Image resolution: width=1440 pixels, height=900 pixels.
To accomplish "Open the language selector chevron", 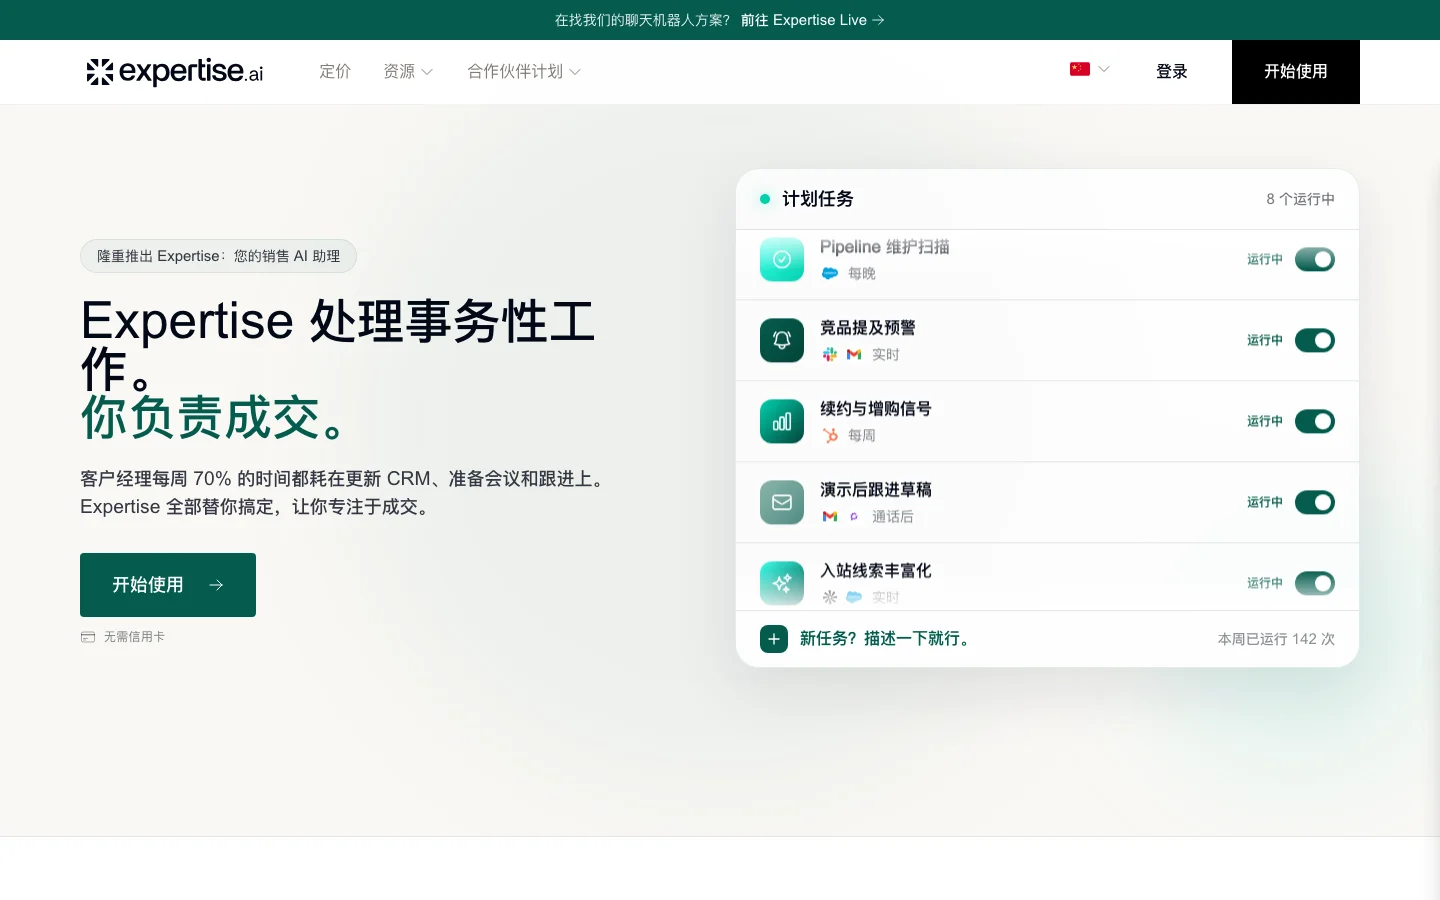I will pos(1104,69).
